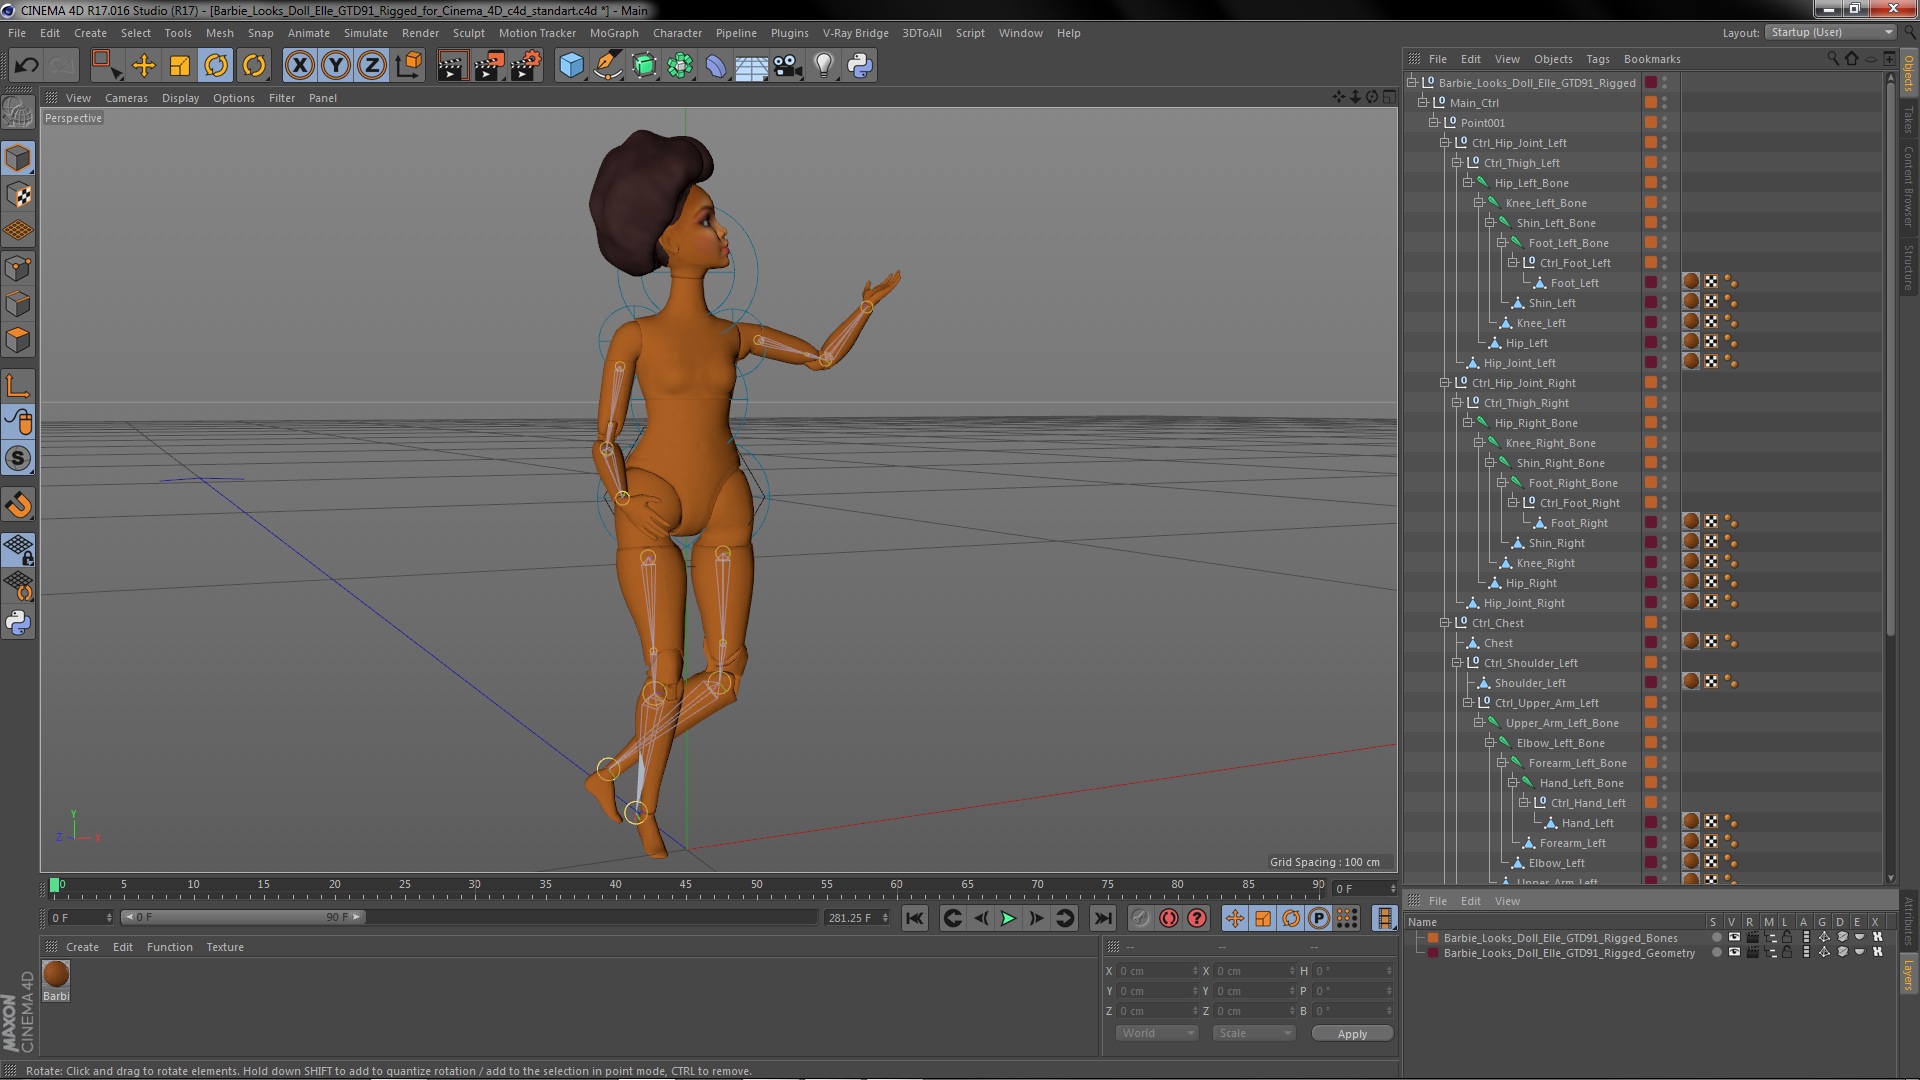The height and width of the screenshot is (1080, 1920).
Task: Open the Layout Startup dropdown
Action: coord(1830,32)
